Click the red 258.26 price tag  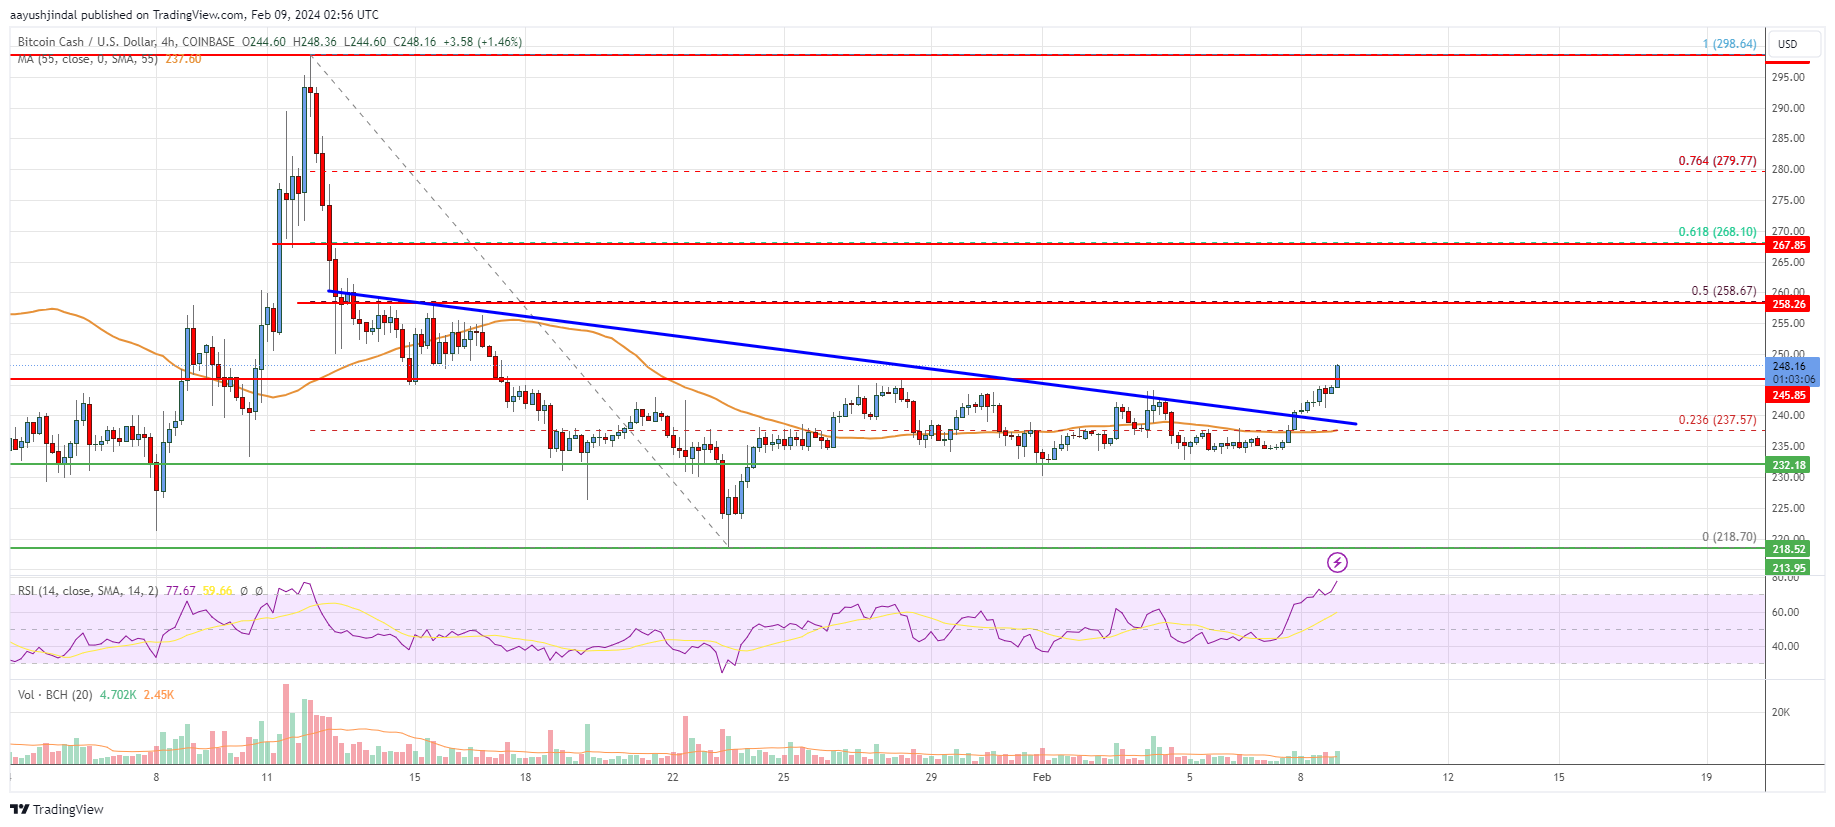pyautogui.click(x=1788, y=304)
